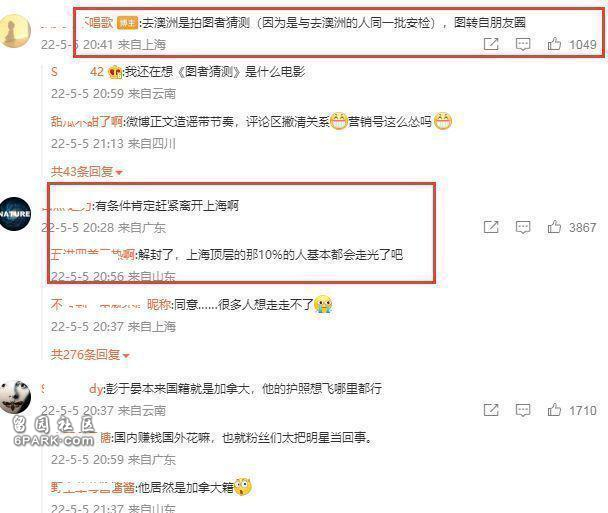Reply to the comment with 1710 likes
The width and height of the screenshot is (608, 513).
click(523, 410)
